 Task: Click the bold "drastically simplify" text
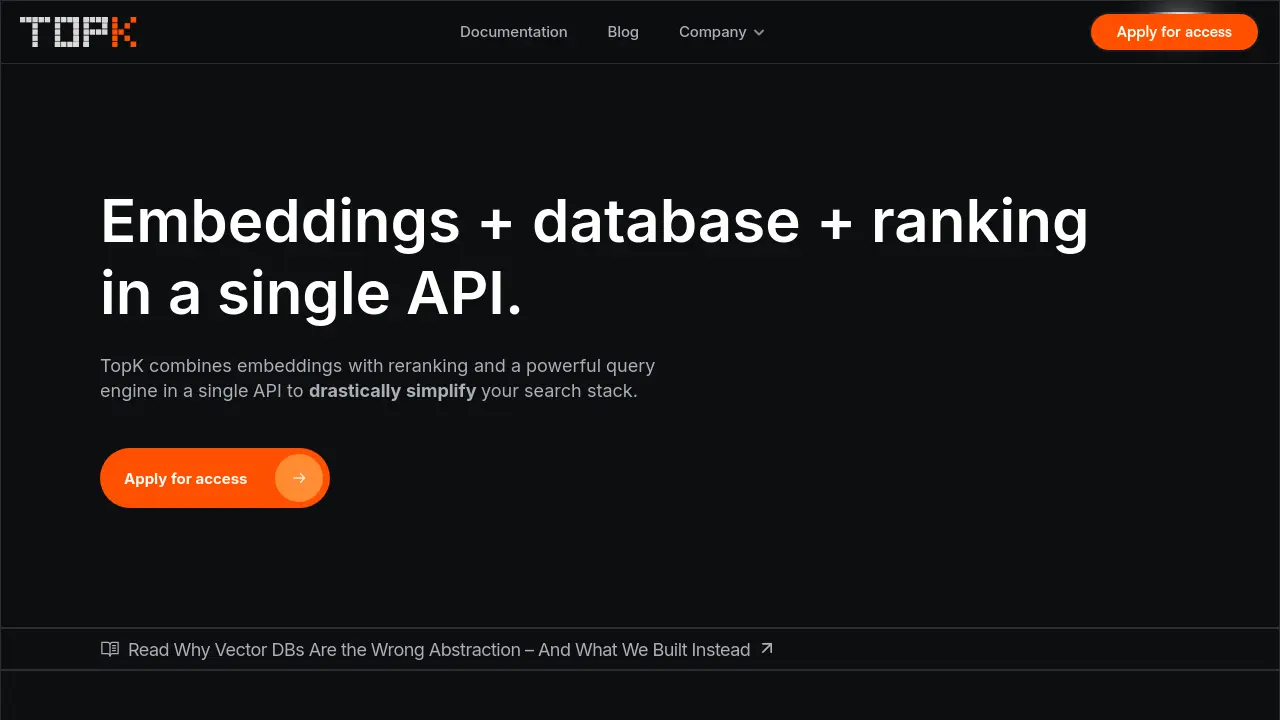(392, 391)
